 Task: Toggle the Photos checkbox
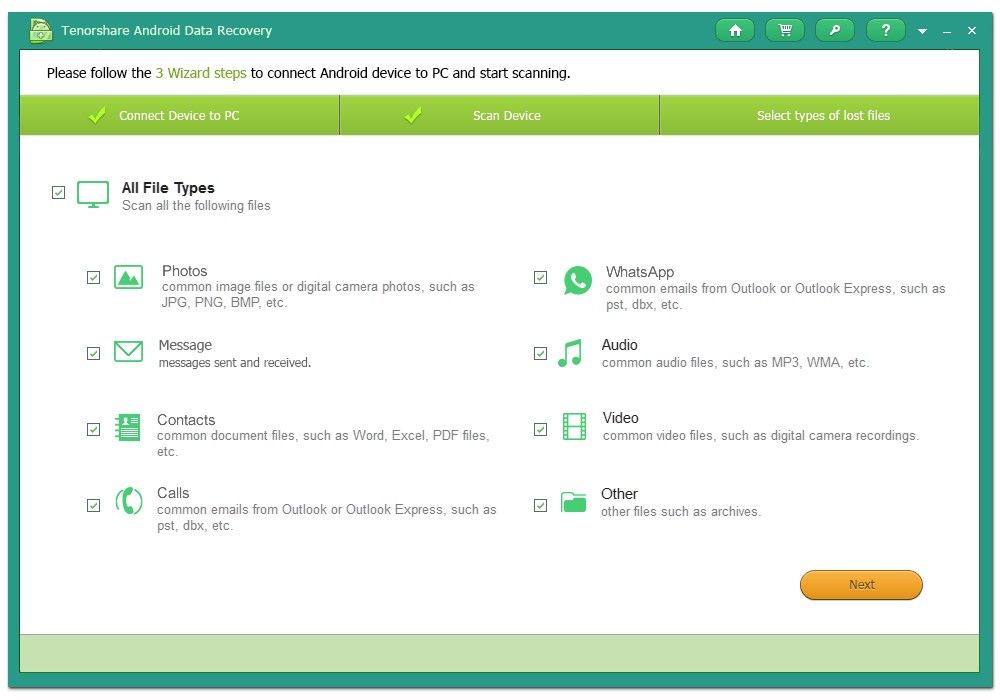(93, 277)
